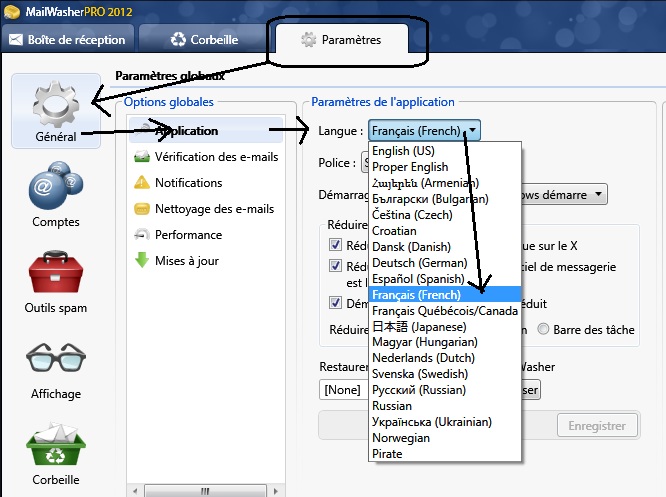
Task: Click the scrollbar right arrow
Action: [x=276, y=491]
